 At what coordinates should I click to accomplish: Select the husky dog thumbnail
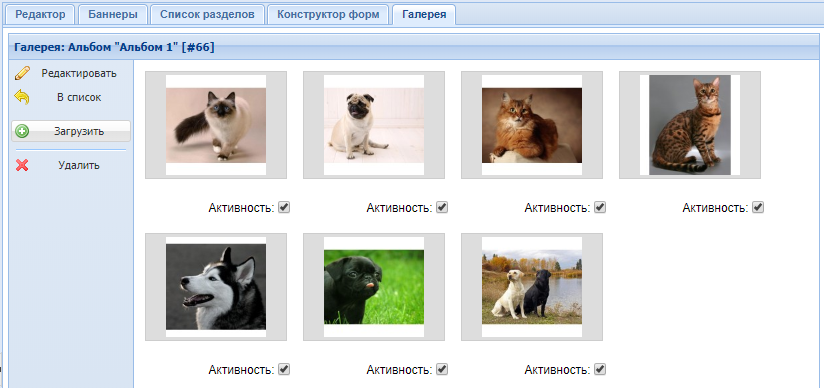tap(216, 287)
